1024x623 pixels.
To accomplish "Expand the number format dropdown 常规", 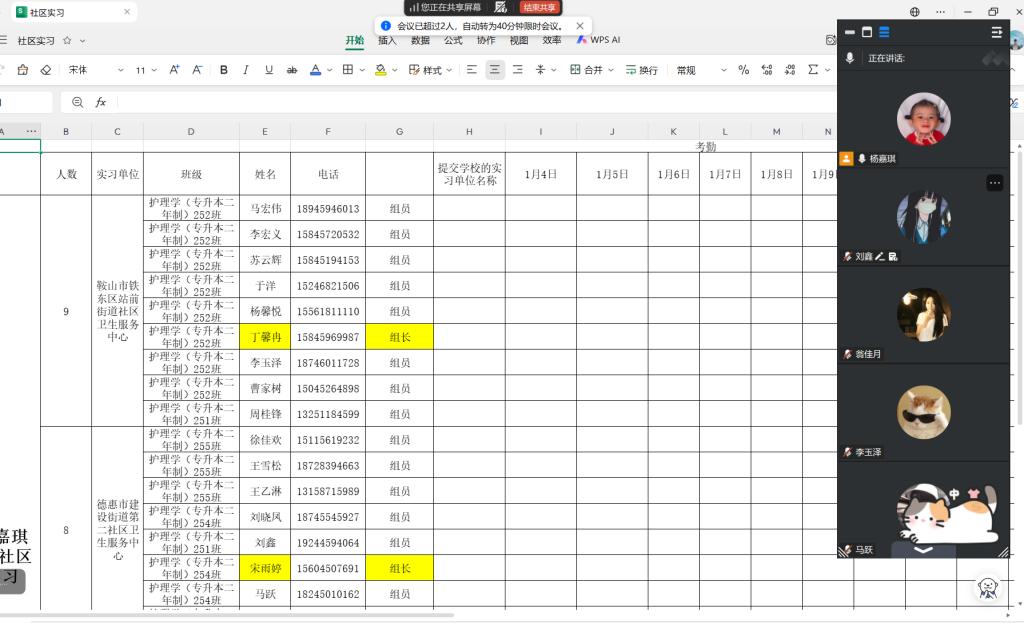I will pos(699,70).
